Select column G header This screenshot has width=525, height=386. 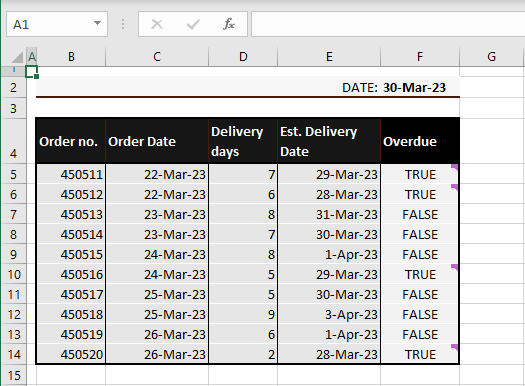pos(491,57)
